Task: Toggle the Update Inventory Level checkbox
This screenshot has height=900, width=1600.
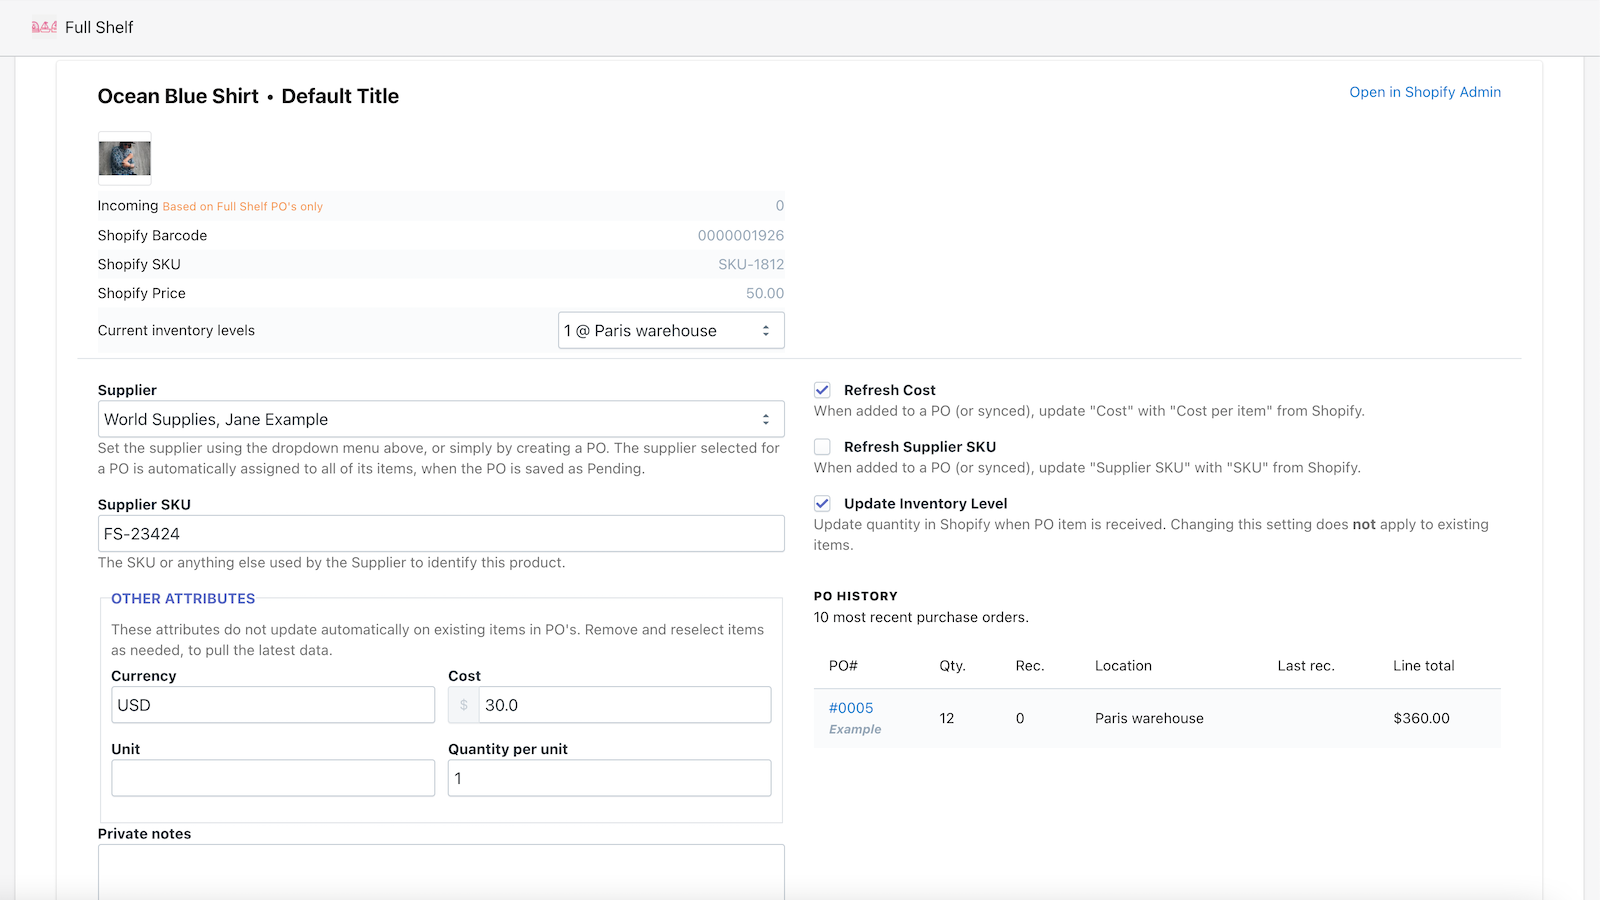Action: (822, 504)
